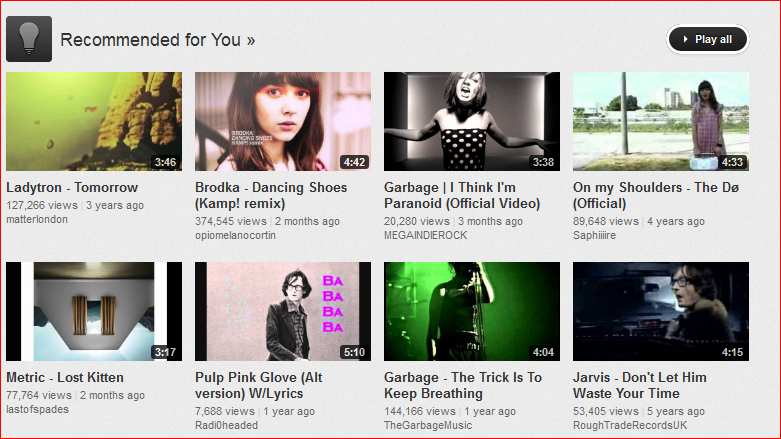Screen dimensions: 781x439
Task: Open the Metric - Lost Kitten thumbnail
Action: tap(94, 311)
